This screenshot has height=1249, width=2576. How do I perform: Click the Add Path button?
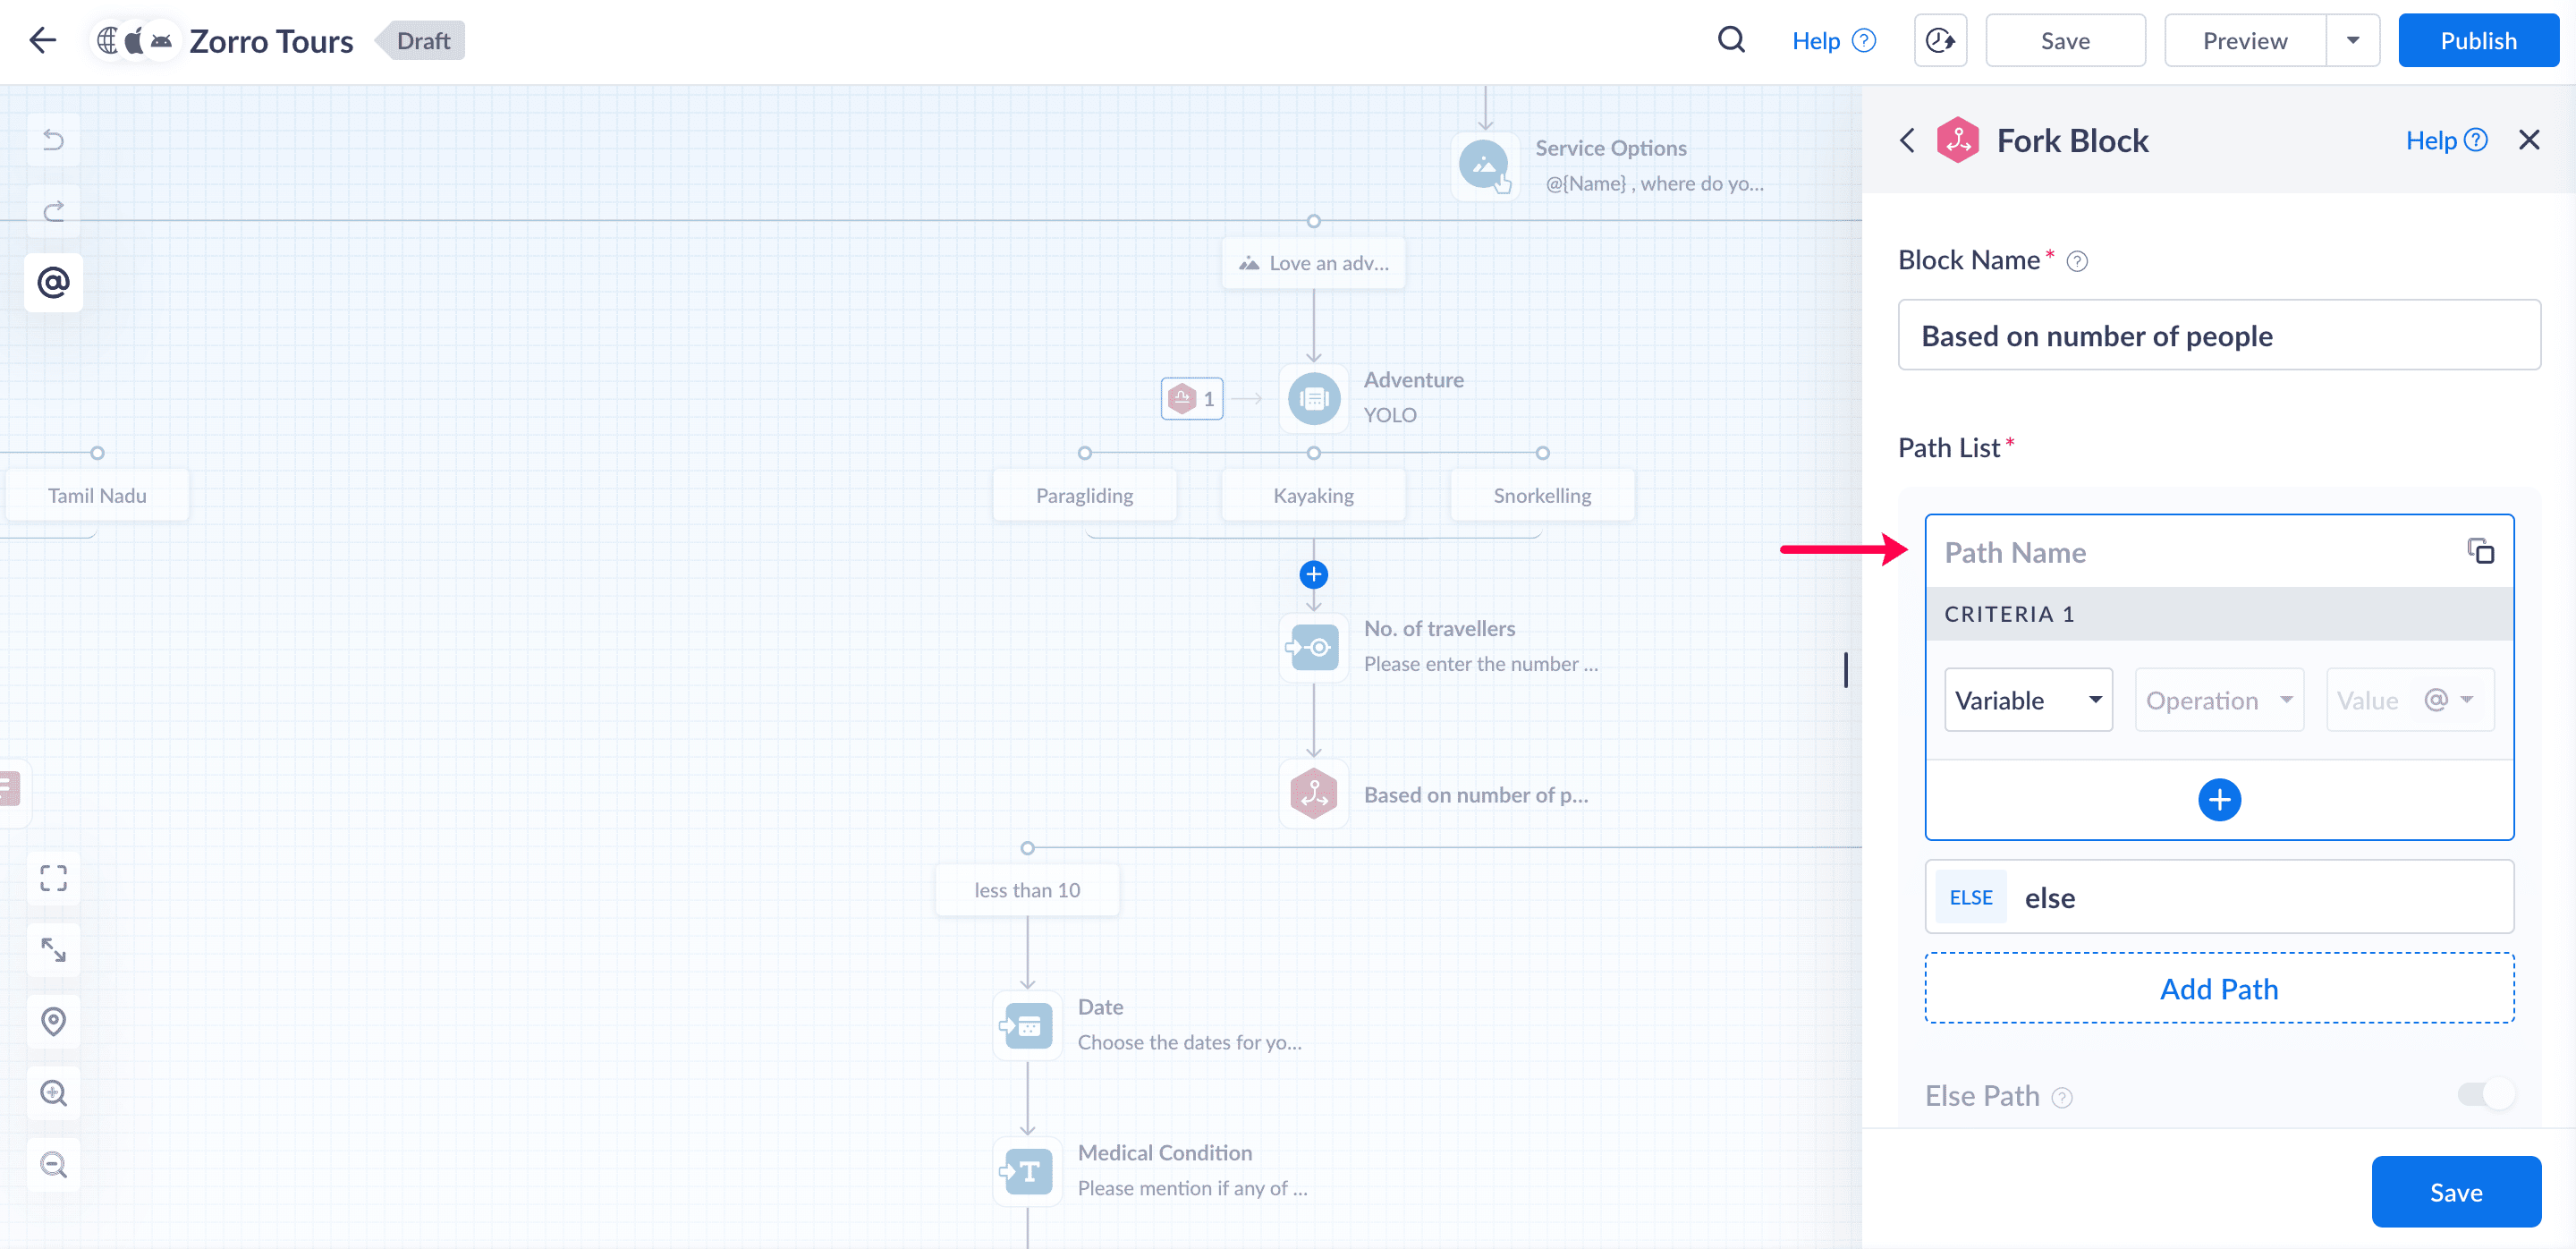pyautogui.click(x=2218, y=988)
